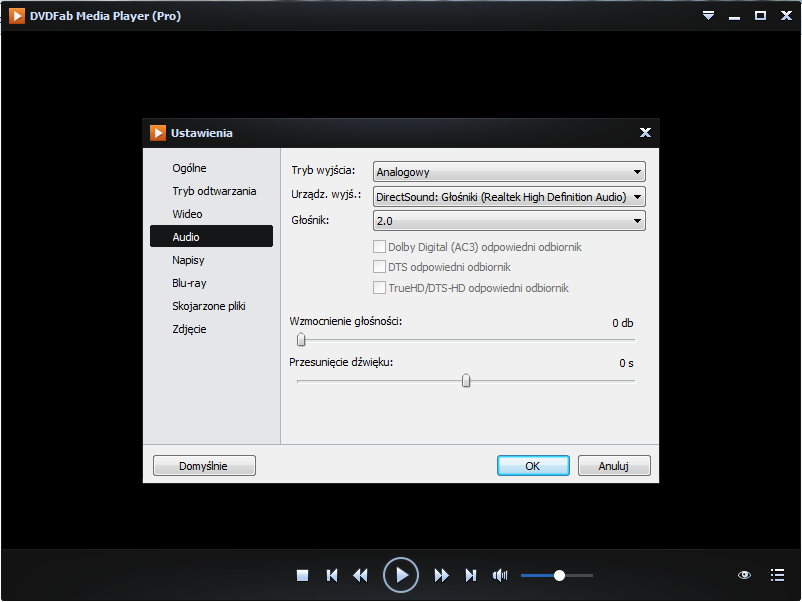
Task: Enable TrueHD/DTS-HD odpowiedni odbiornik checkbox
Action: (379, 287)
